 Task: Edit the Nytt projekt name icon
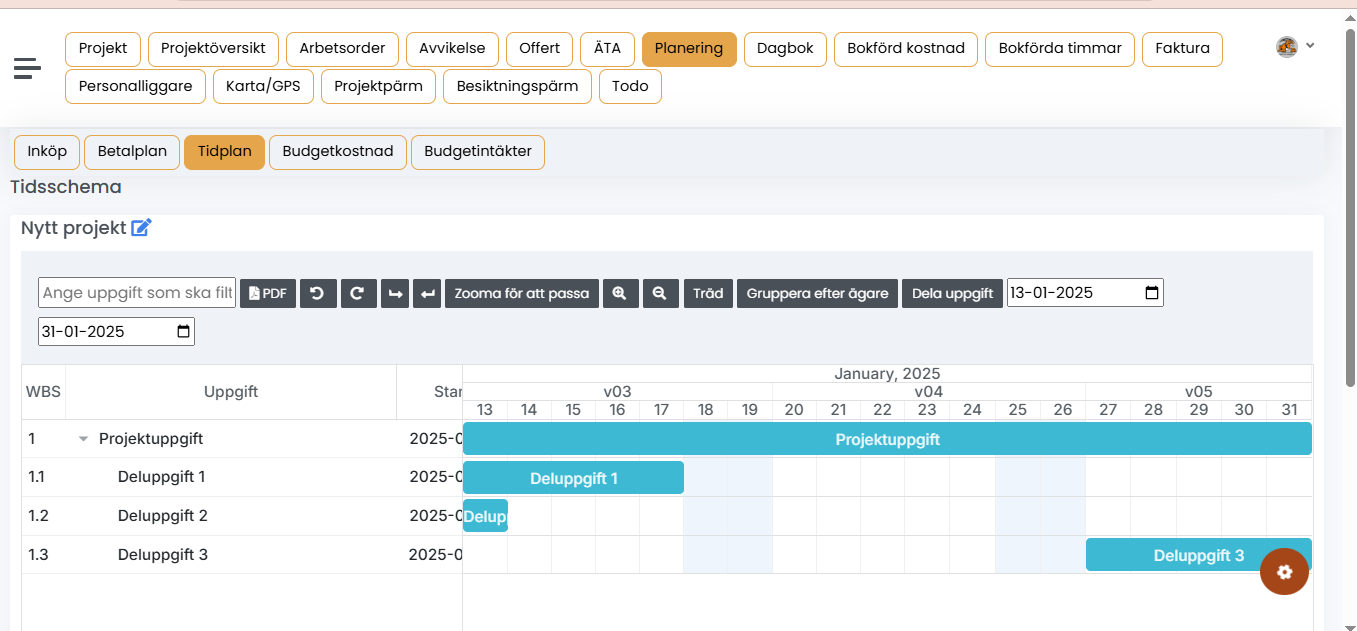(142, 228)
